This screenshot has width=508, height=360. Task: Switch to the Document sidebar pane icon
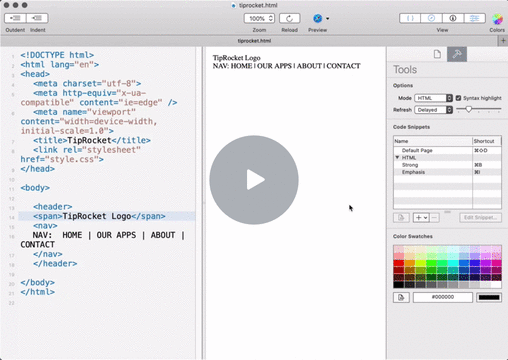coord(437,54)
